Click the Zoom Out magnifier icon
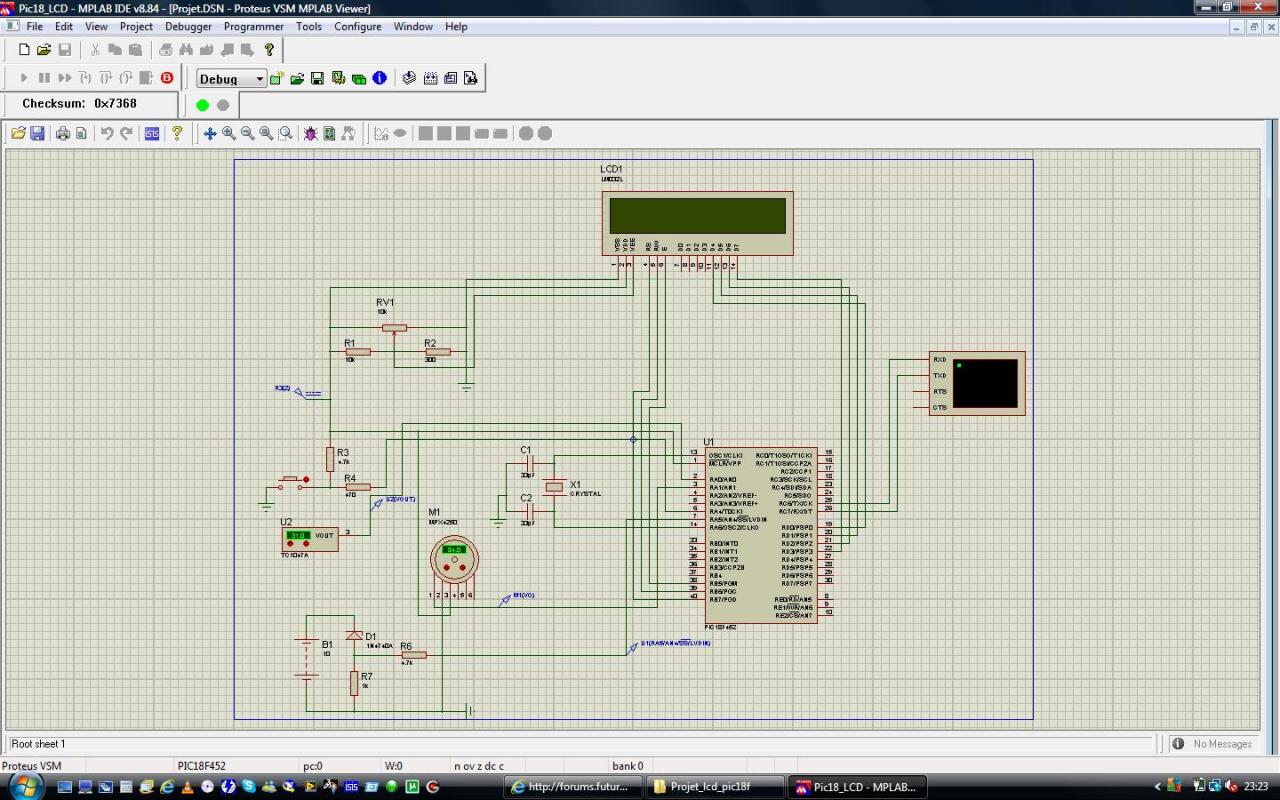The height and width of the screenshot is (800, 1280). (x=248, y=133)
